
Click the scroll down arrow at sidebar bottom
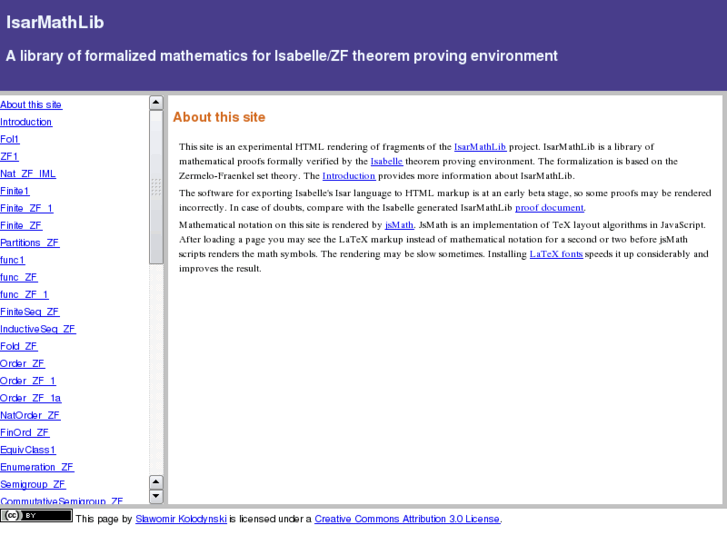[x=156, y=496]
